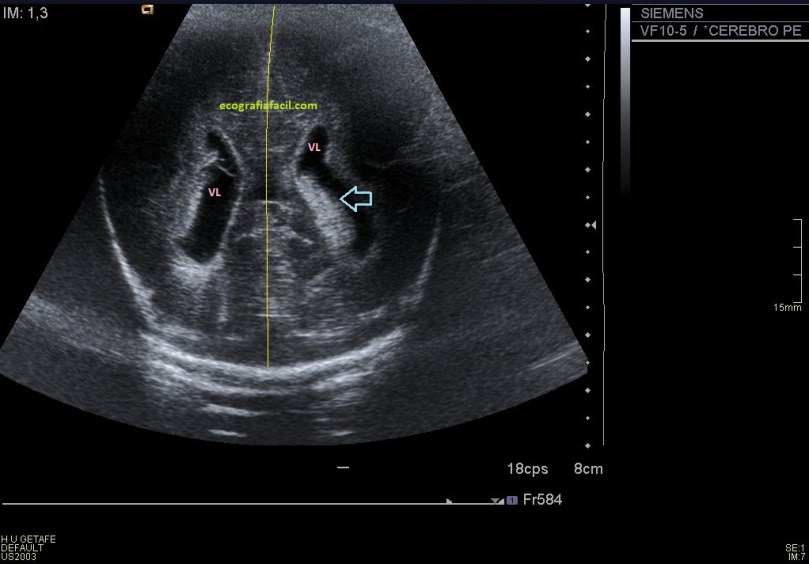The width and height of the screenshot is (809, 564).
Task: Click the right VL label near the arrow
Action: 314,147
